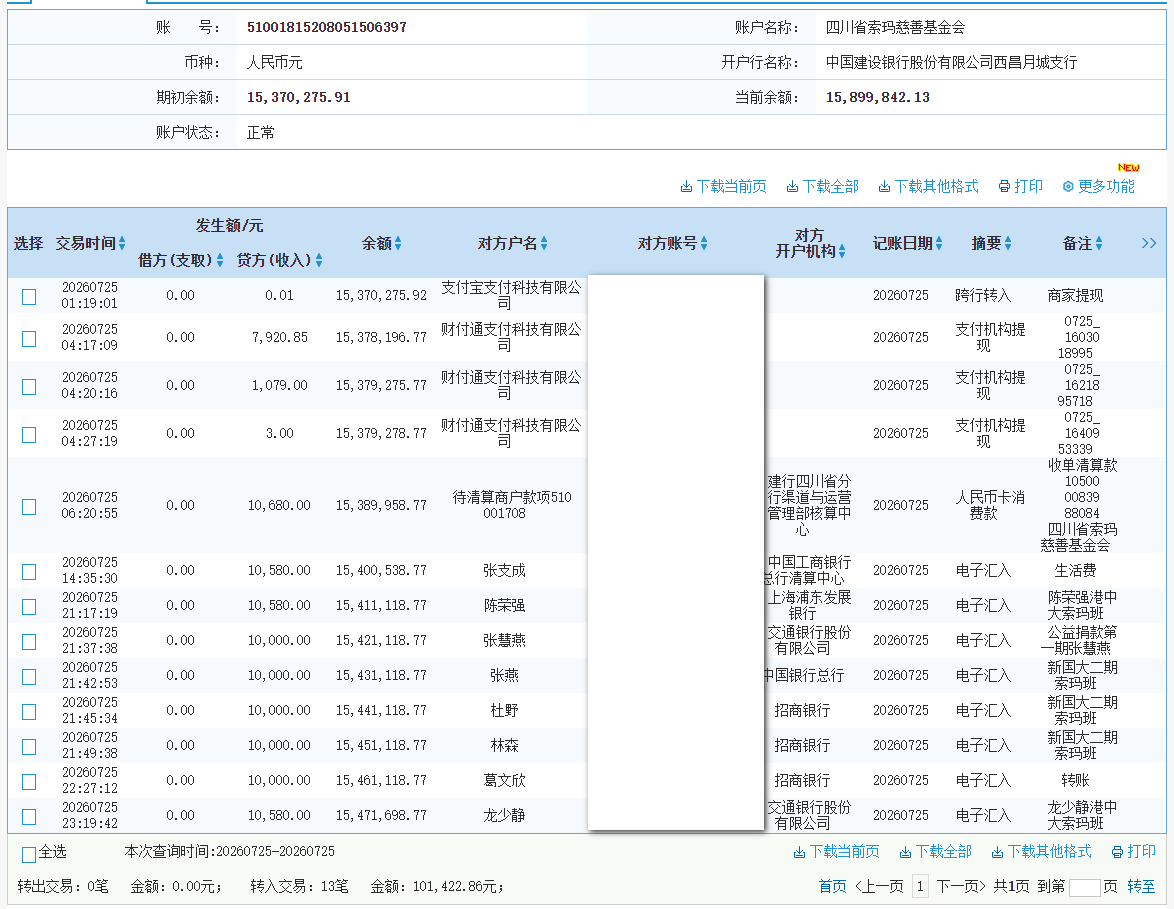The width and height of the screenshot is (1174, 909).
Task: Click the top 下载其他格式 link
Action: (x=928, y=186)
